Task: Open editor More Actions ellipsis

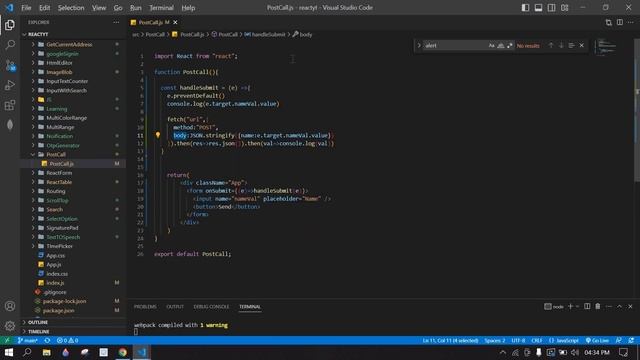Action: coord(631,22)
